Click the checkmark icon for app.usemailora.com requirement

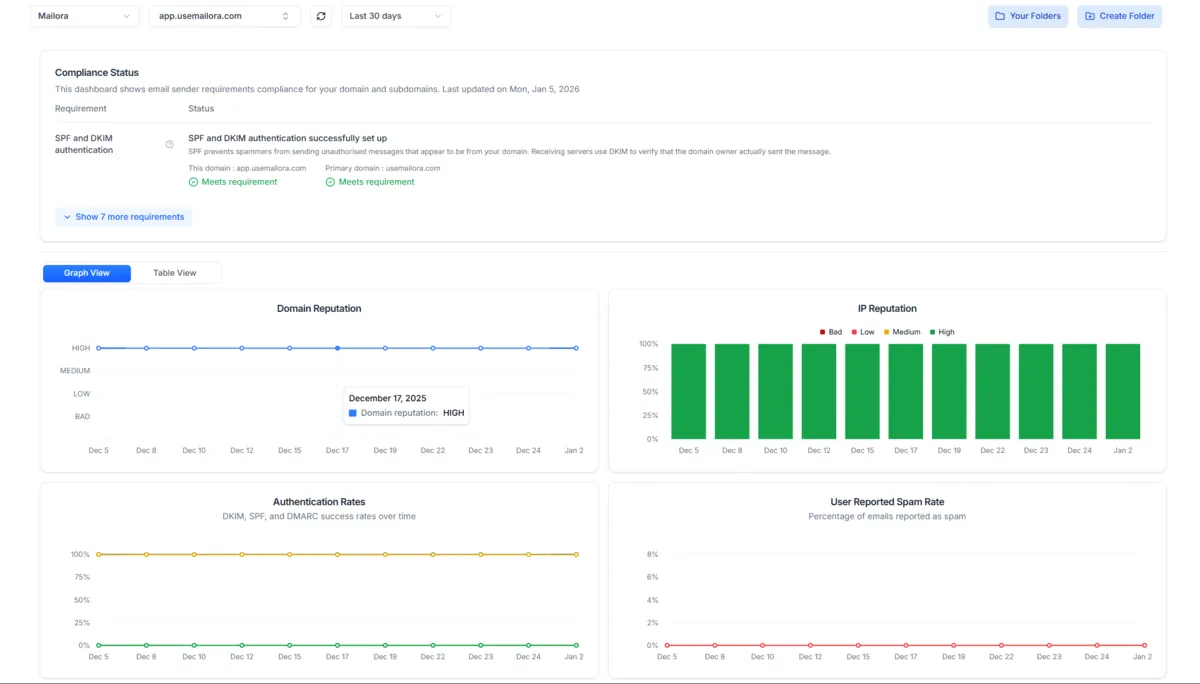pos(193,182)
